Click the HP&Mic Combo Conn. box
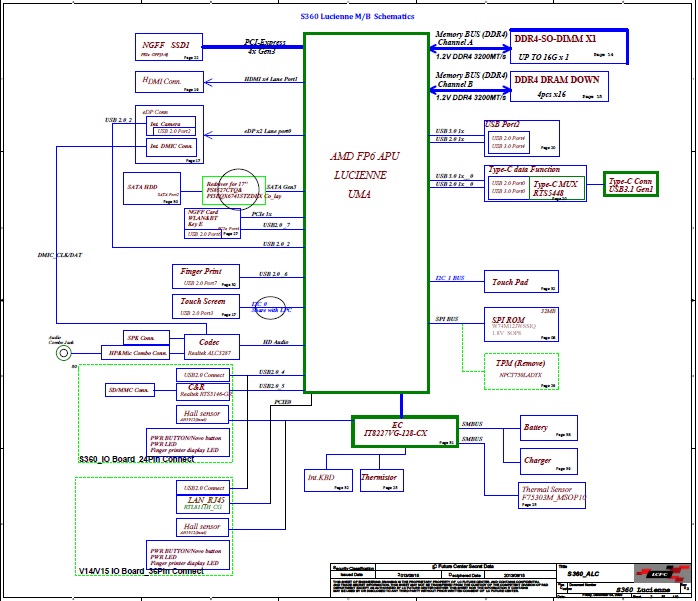698x601 pixels. [136, 353]
